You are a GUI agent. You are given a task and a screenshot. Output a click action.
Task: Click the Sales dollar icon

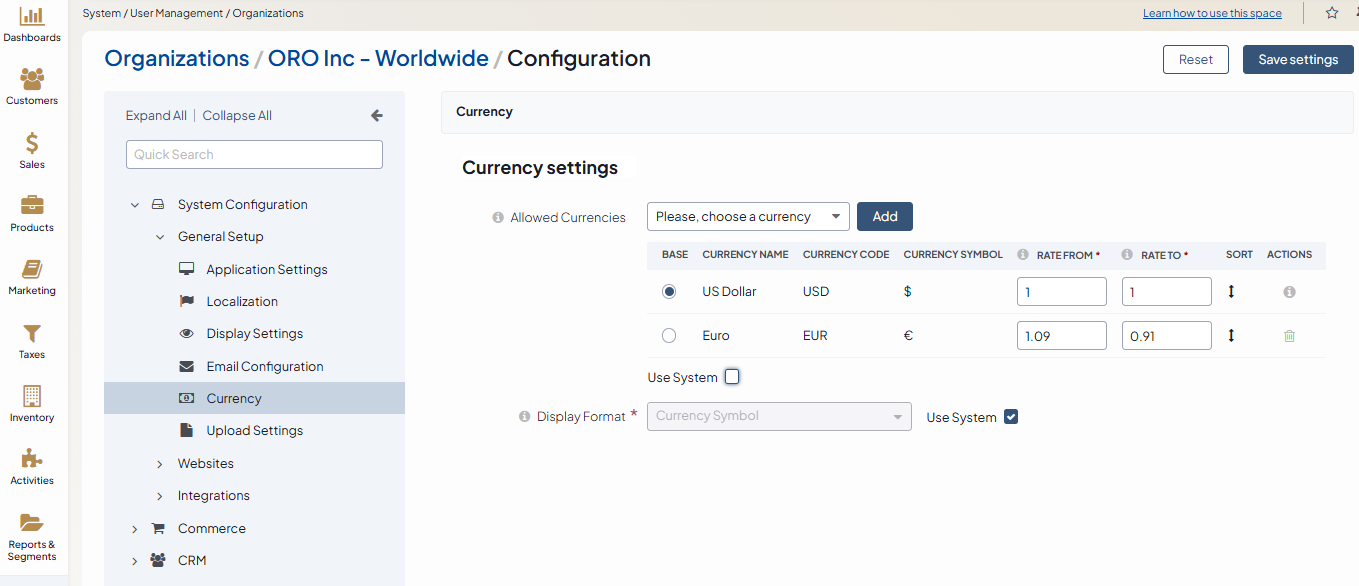tap(32, 143)
